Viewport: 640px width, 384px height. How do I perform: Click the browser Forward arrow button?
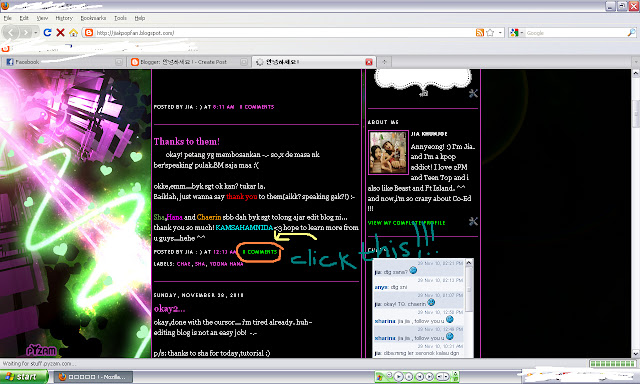(26, 32)
